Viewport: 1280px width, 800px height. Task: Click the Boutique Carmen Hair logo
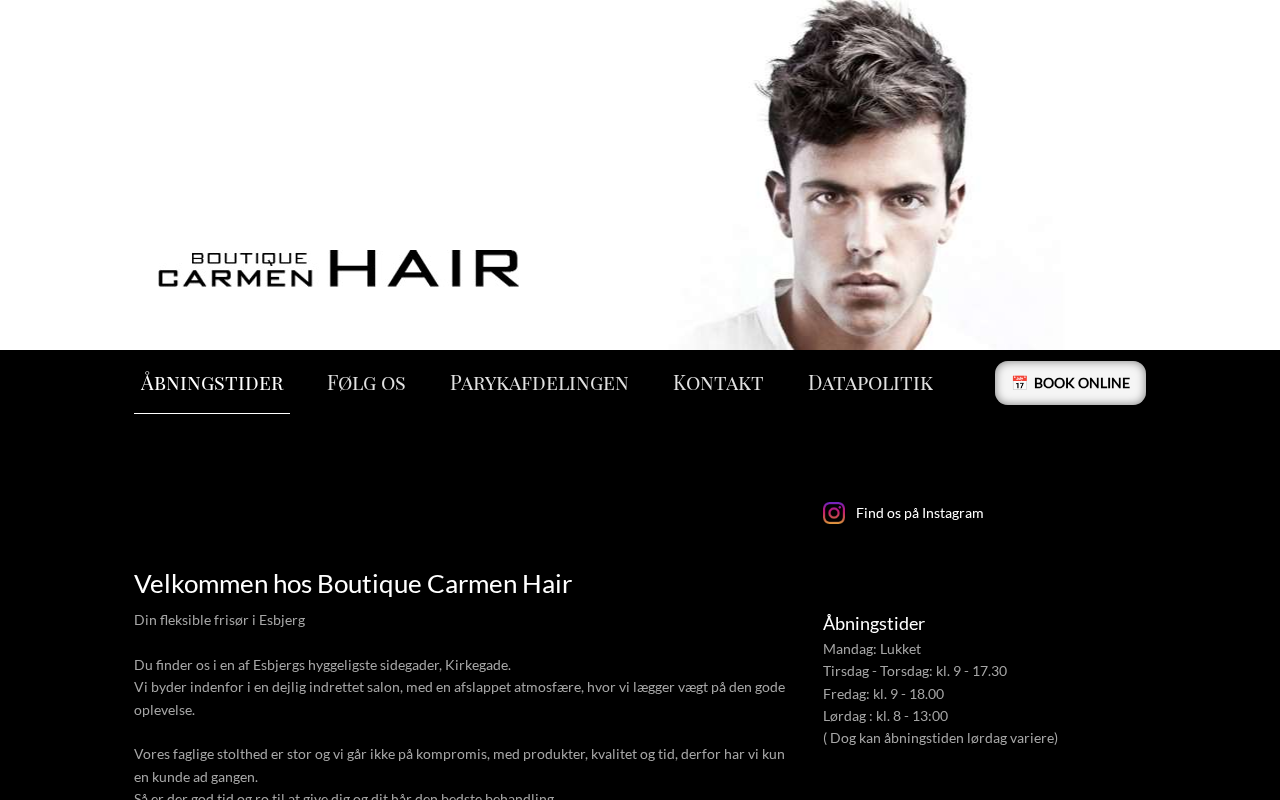tap(339, 268)
